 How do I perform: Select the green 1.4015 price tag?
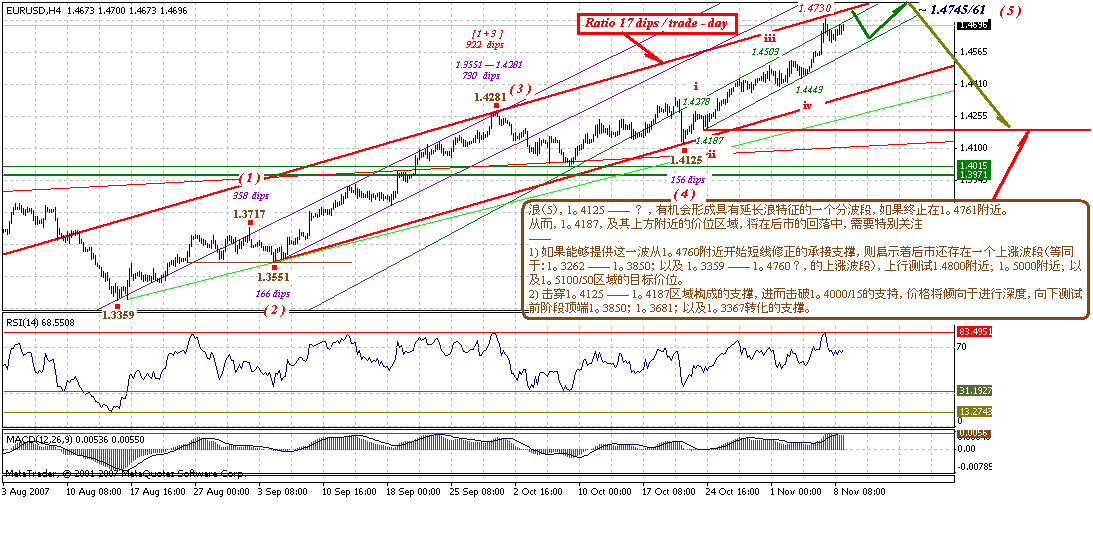click(974, 164)
